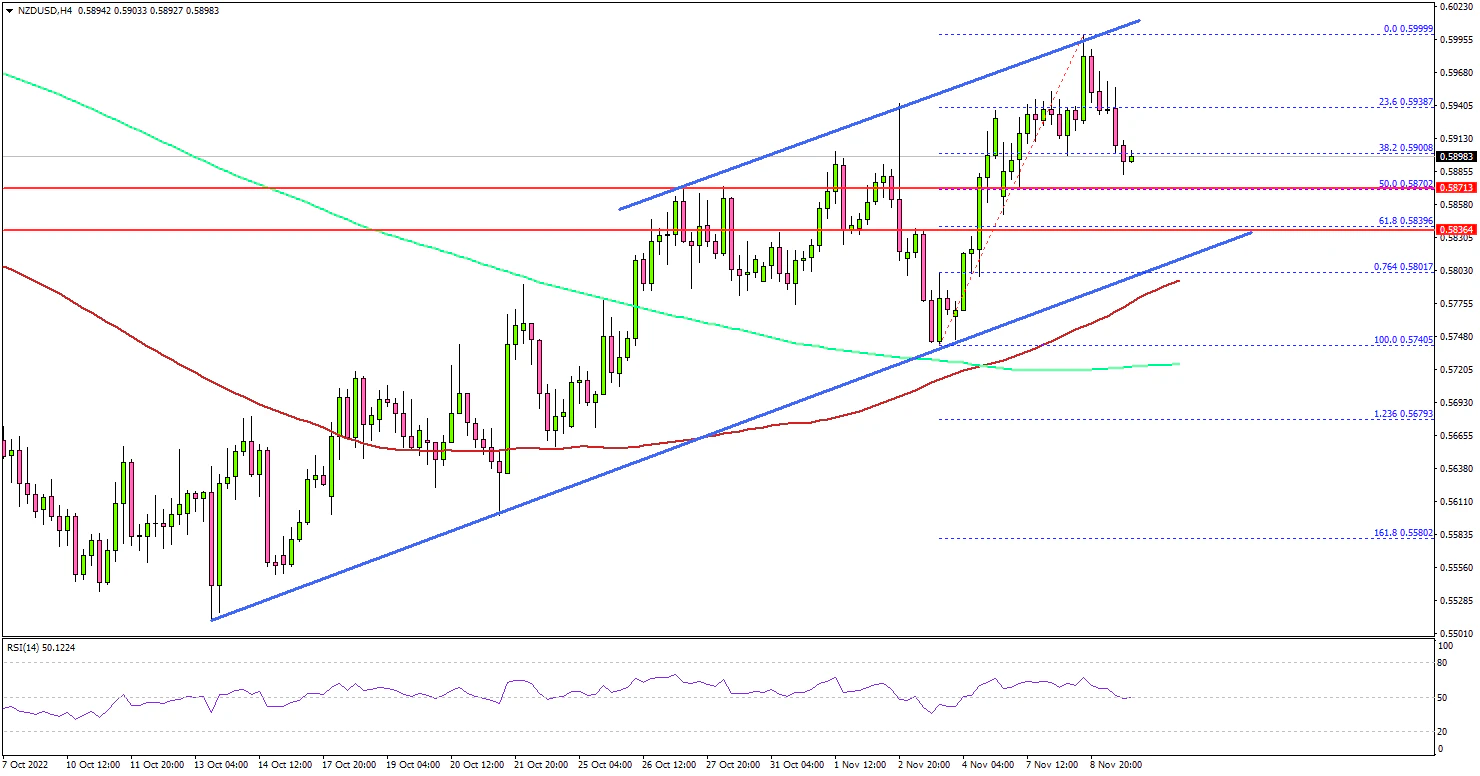Screen dimensions: 1480x776
Task: Click the 0.764 Fibonacci label at 0.58017
Action: [x=1403, y=266]
